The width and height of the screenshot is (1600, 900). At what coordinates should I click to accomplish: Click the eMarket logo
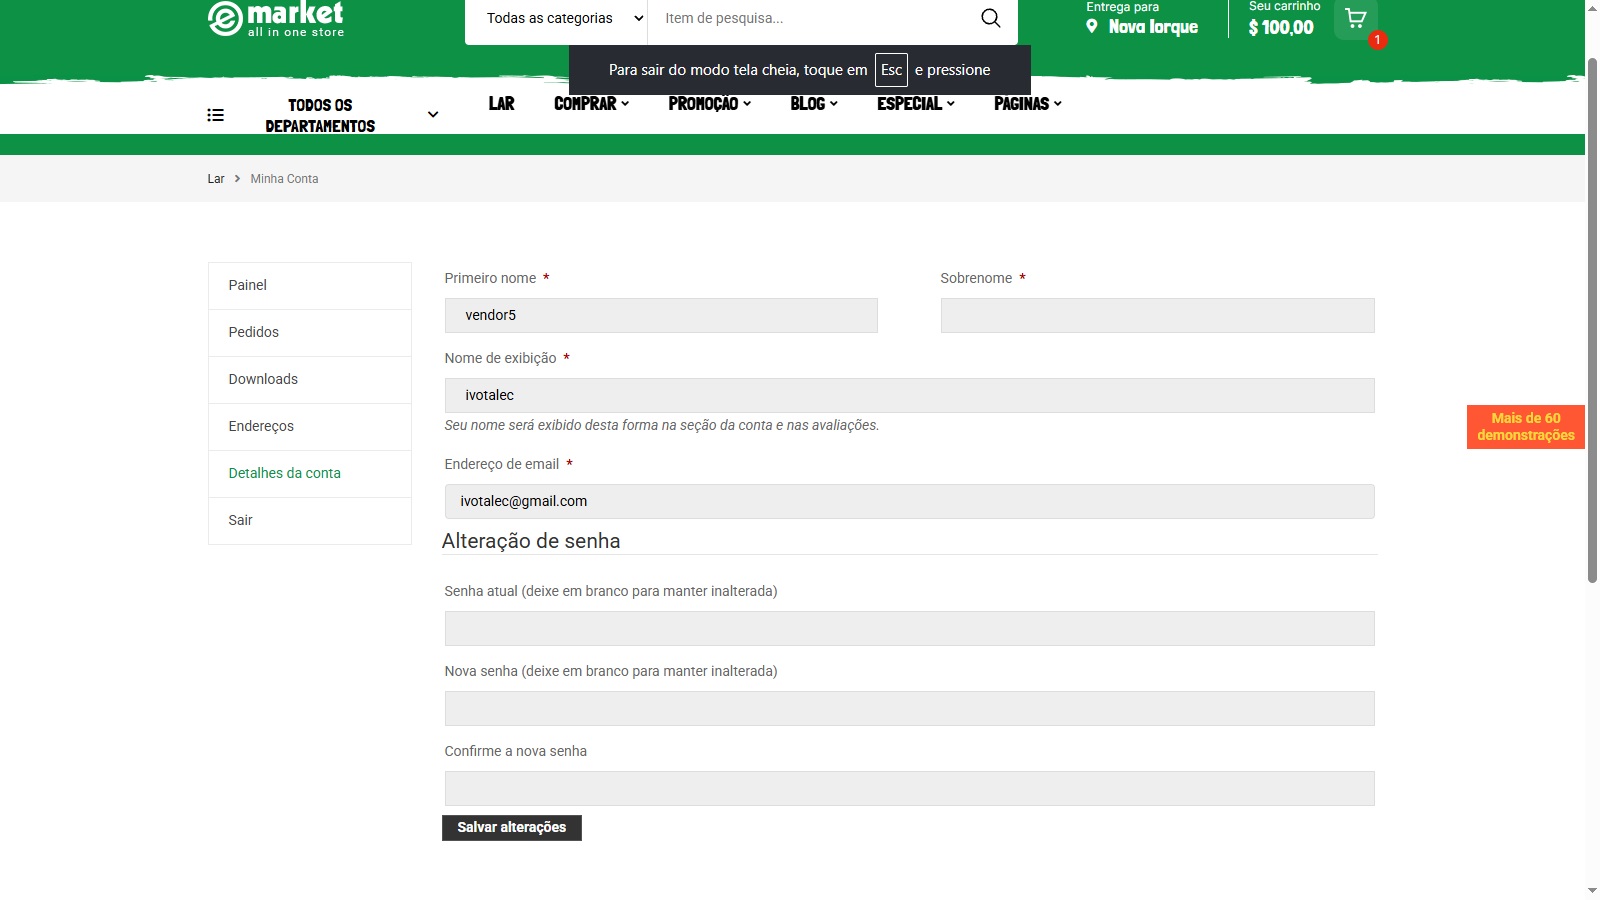[276, 19]
